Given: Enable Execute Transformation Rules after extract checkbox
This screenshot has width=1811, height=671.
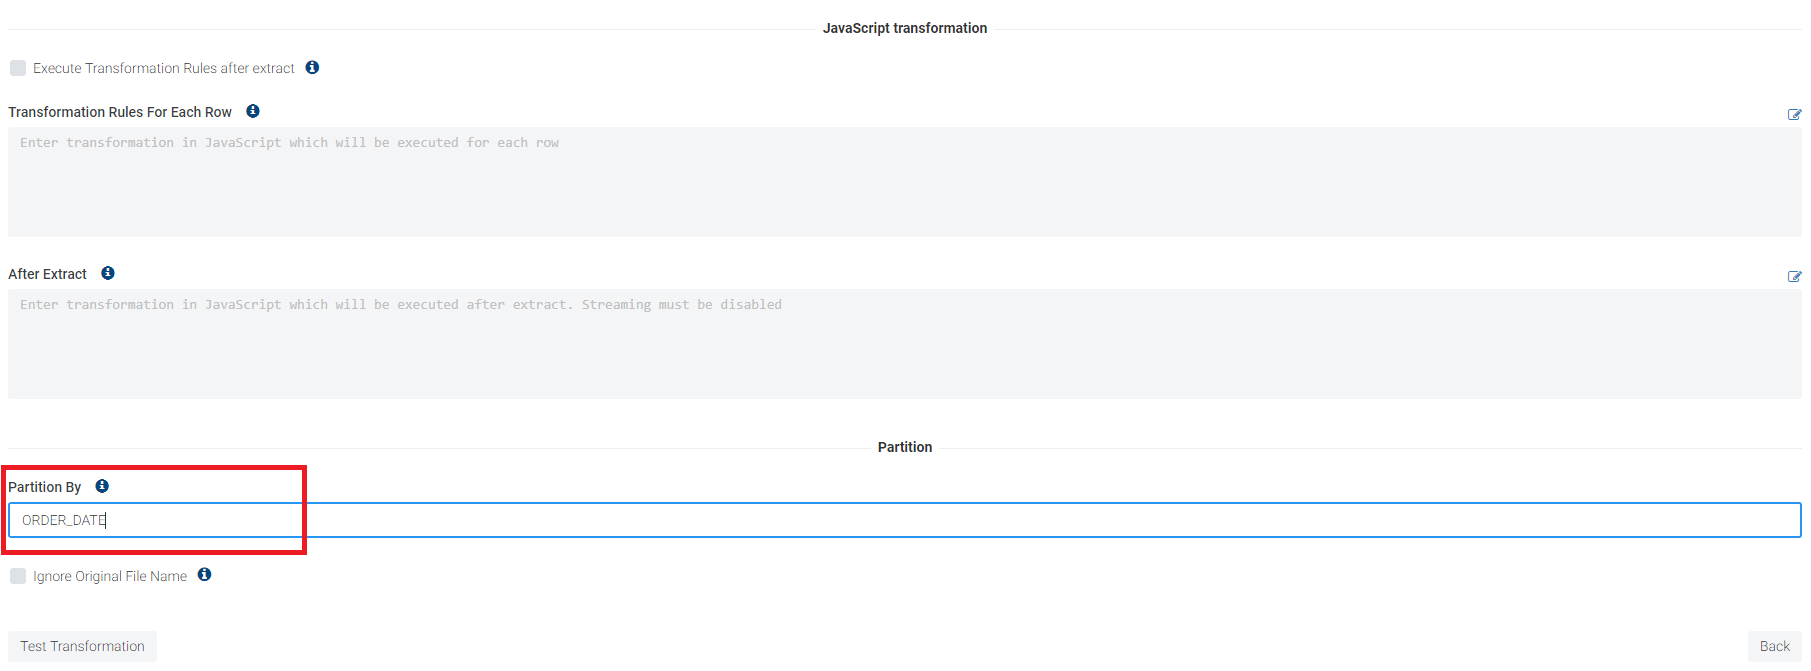Looking at the screenshot, I should coord(18,68).
